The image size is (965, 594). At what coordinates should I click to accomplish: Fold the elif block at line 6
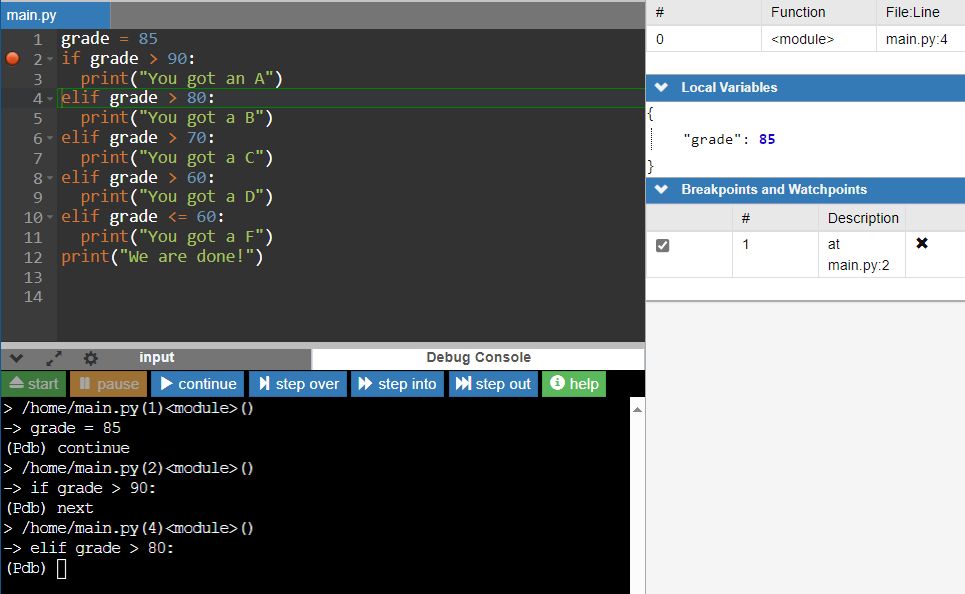[50, 139]
